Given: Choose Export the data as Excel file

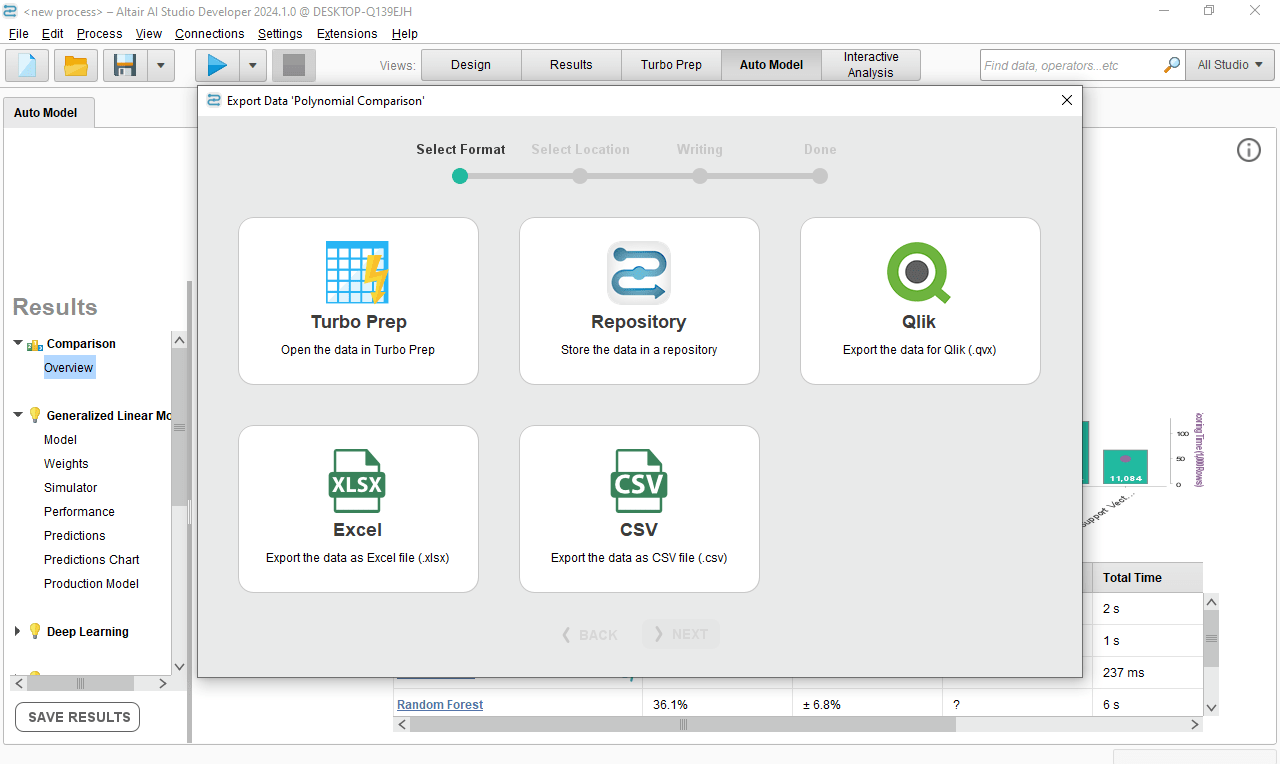Looking at the screenshot, I should tap(358, 509).
